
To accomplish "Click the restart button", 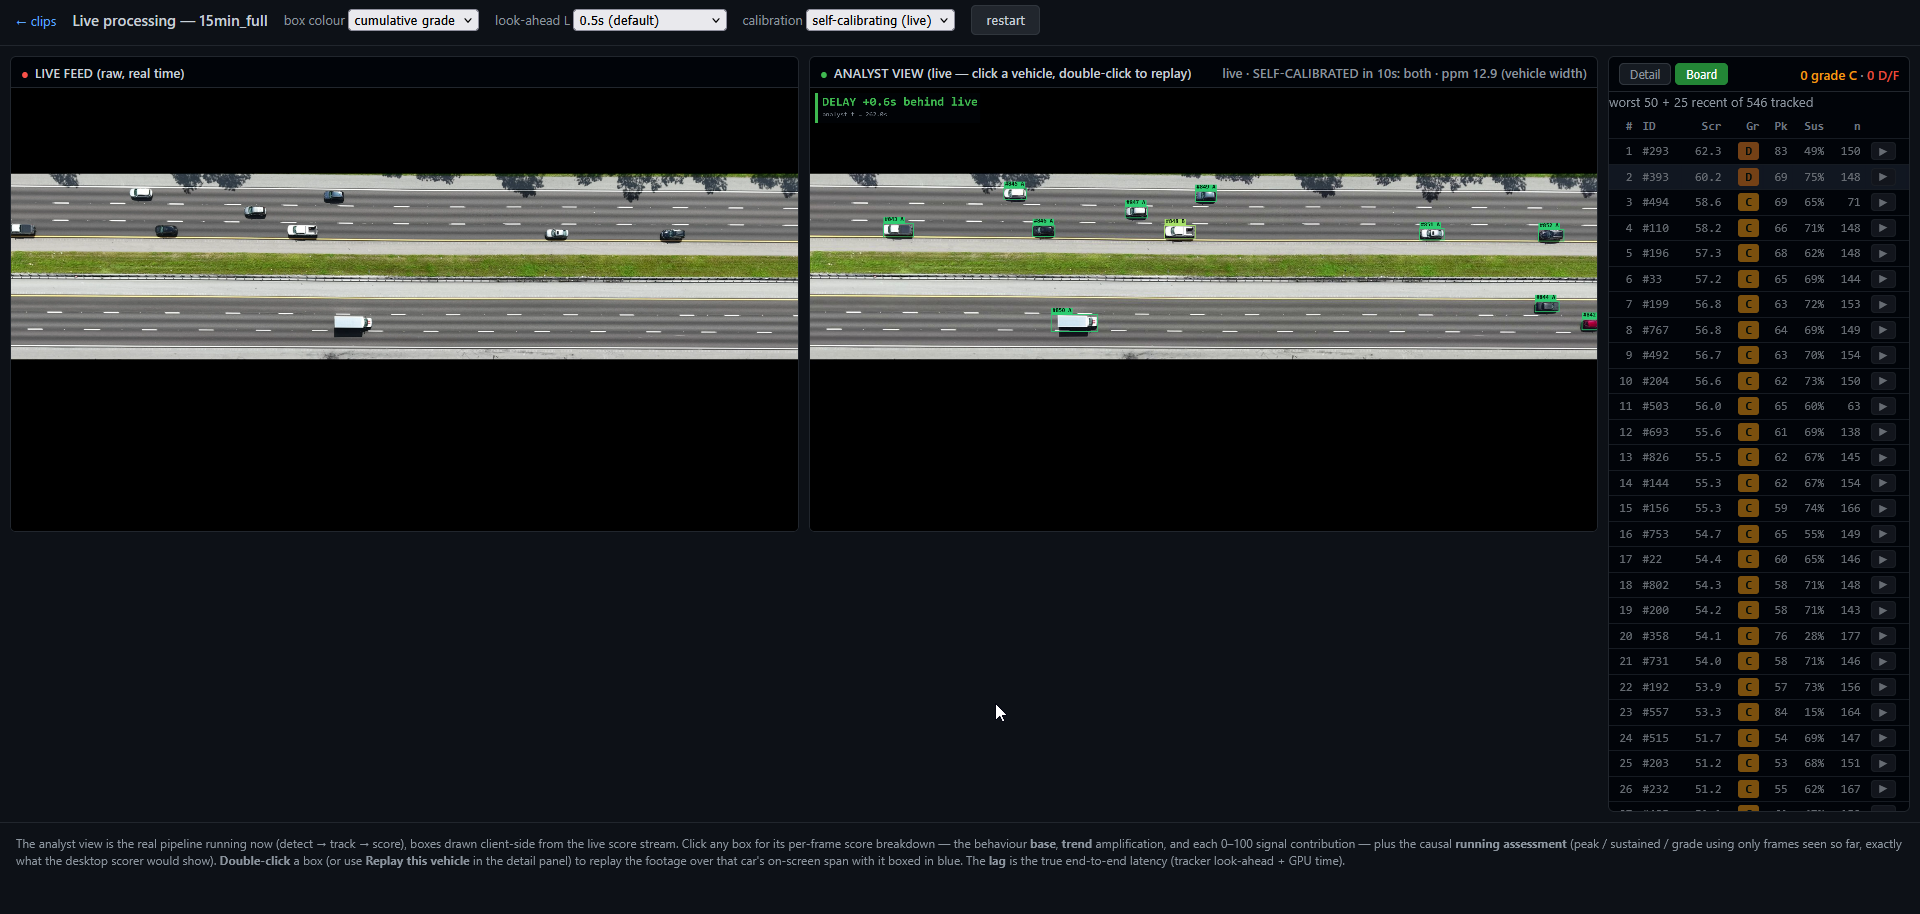I will [x=1005, y=20].
